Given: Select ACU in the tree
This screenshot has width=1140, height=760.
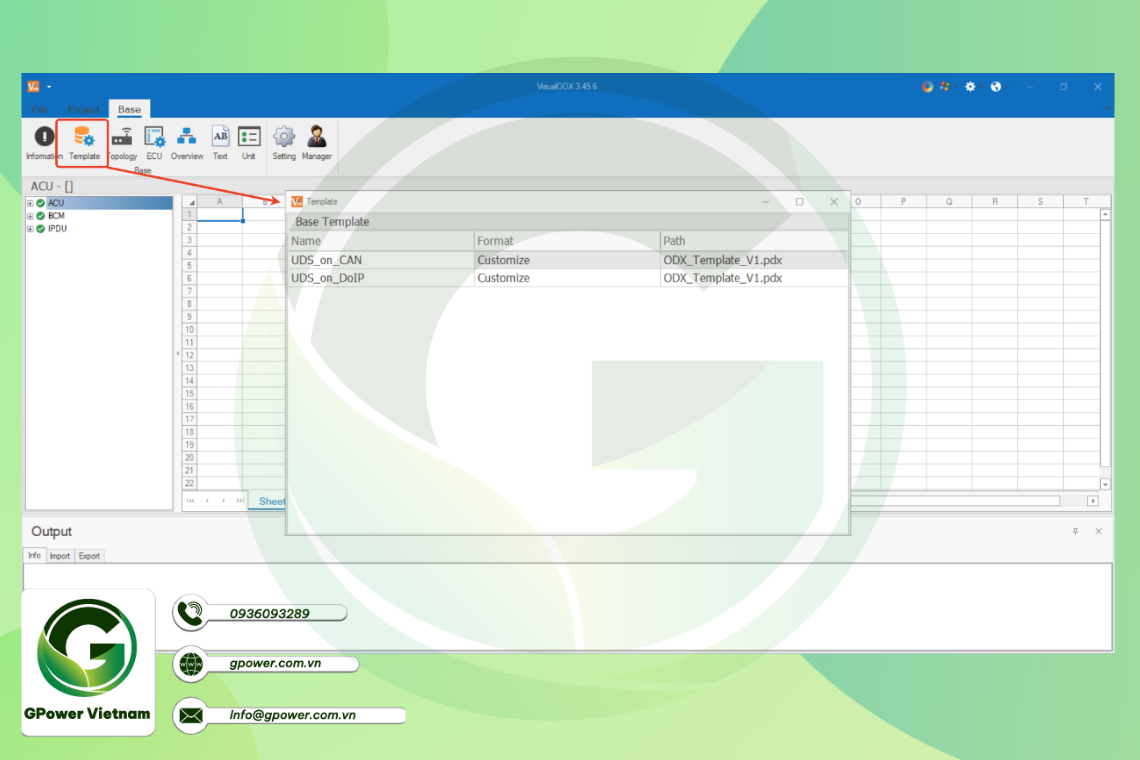Looking at the screenshot, I should (56, 203).
